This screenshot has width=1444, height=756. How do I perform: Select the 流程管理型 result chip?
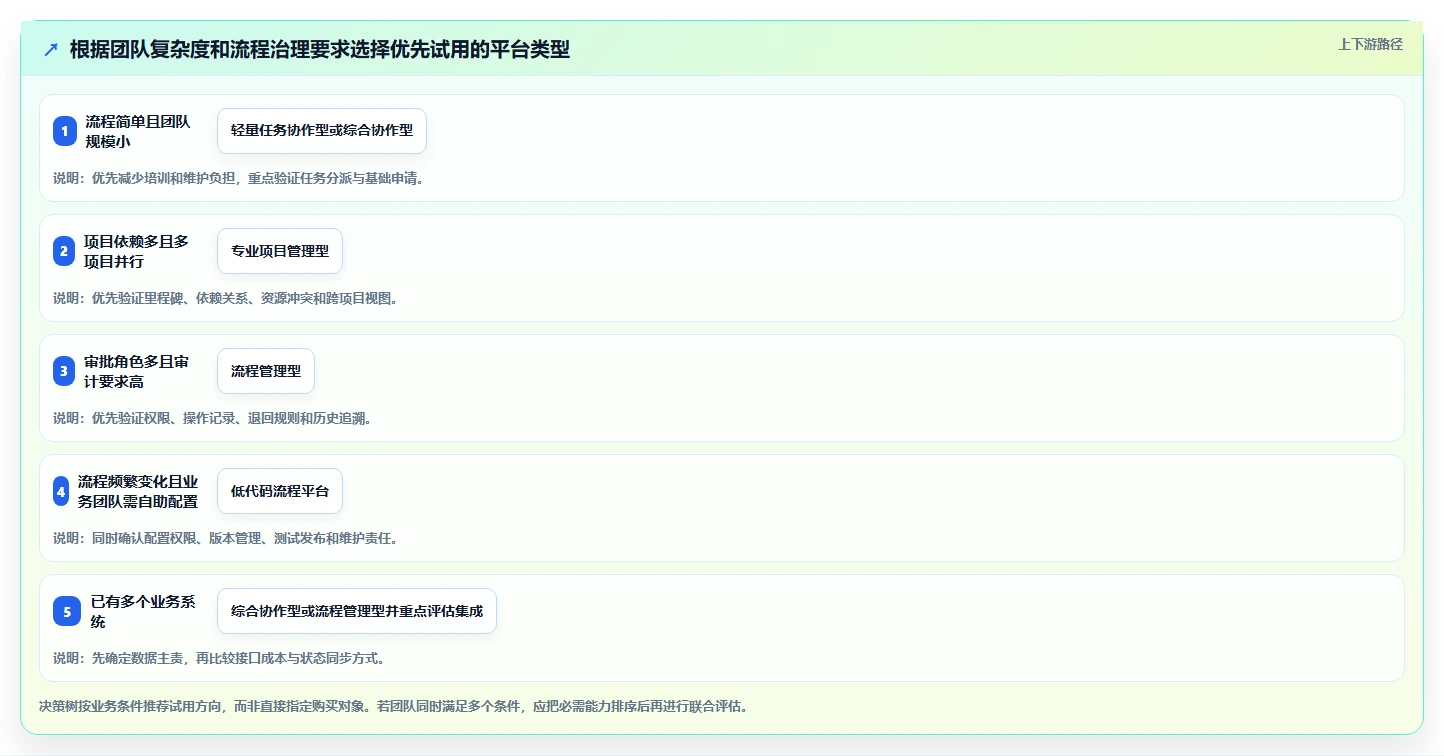click(x=266, y=371)
